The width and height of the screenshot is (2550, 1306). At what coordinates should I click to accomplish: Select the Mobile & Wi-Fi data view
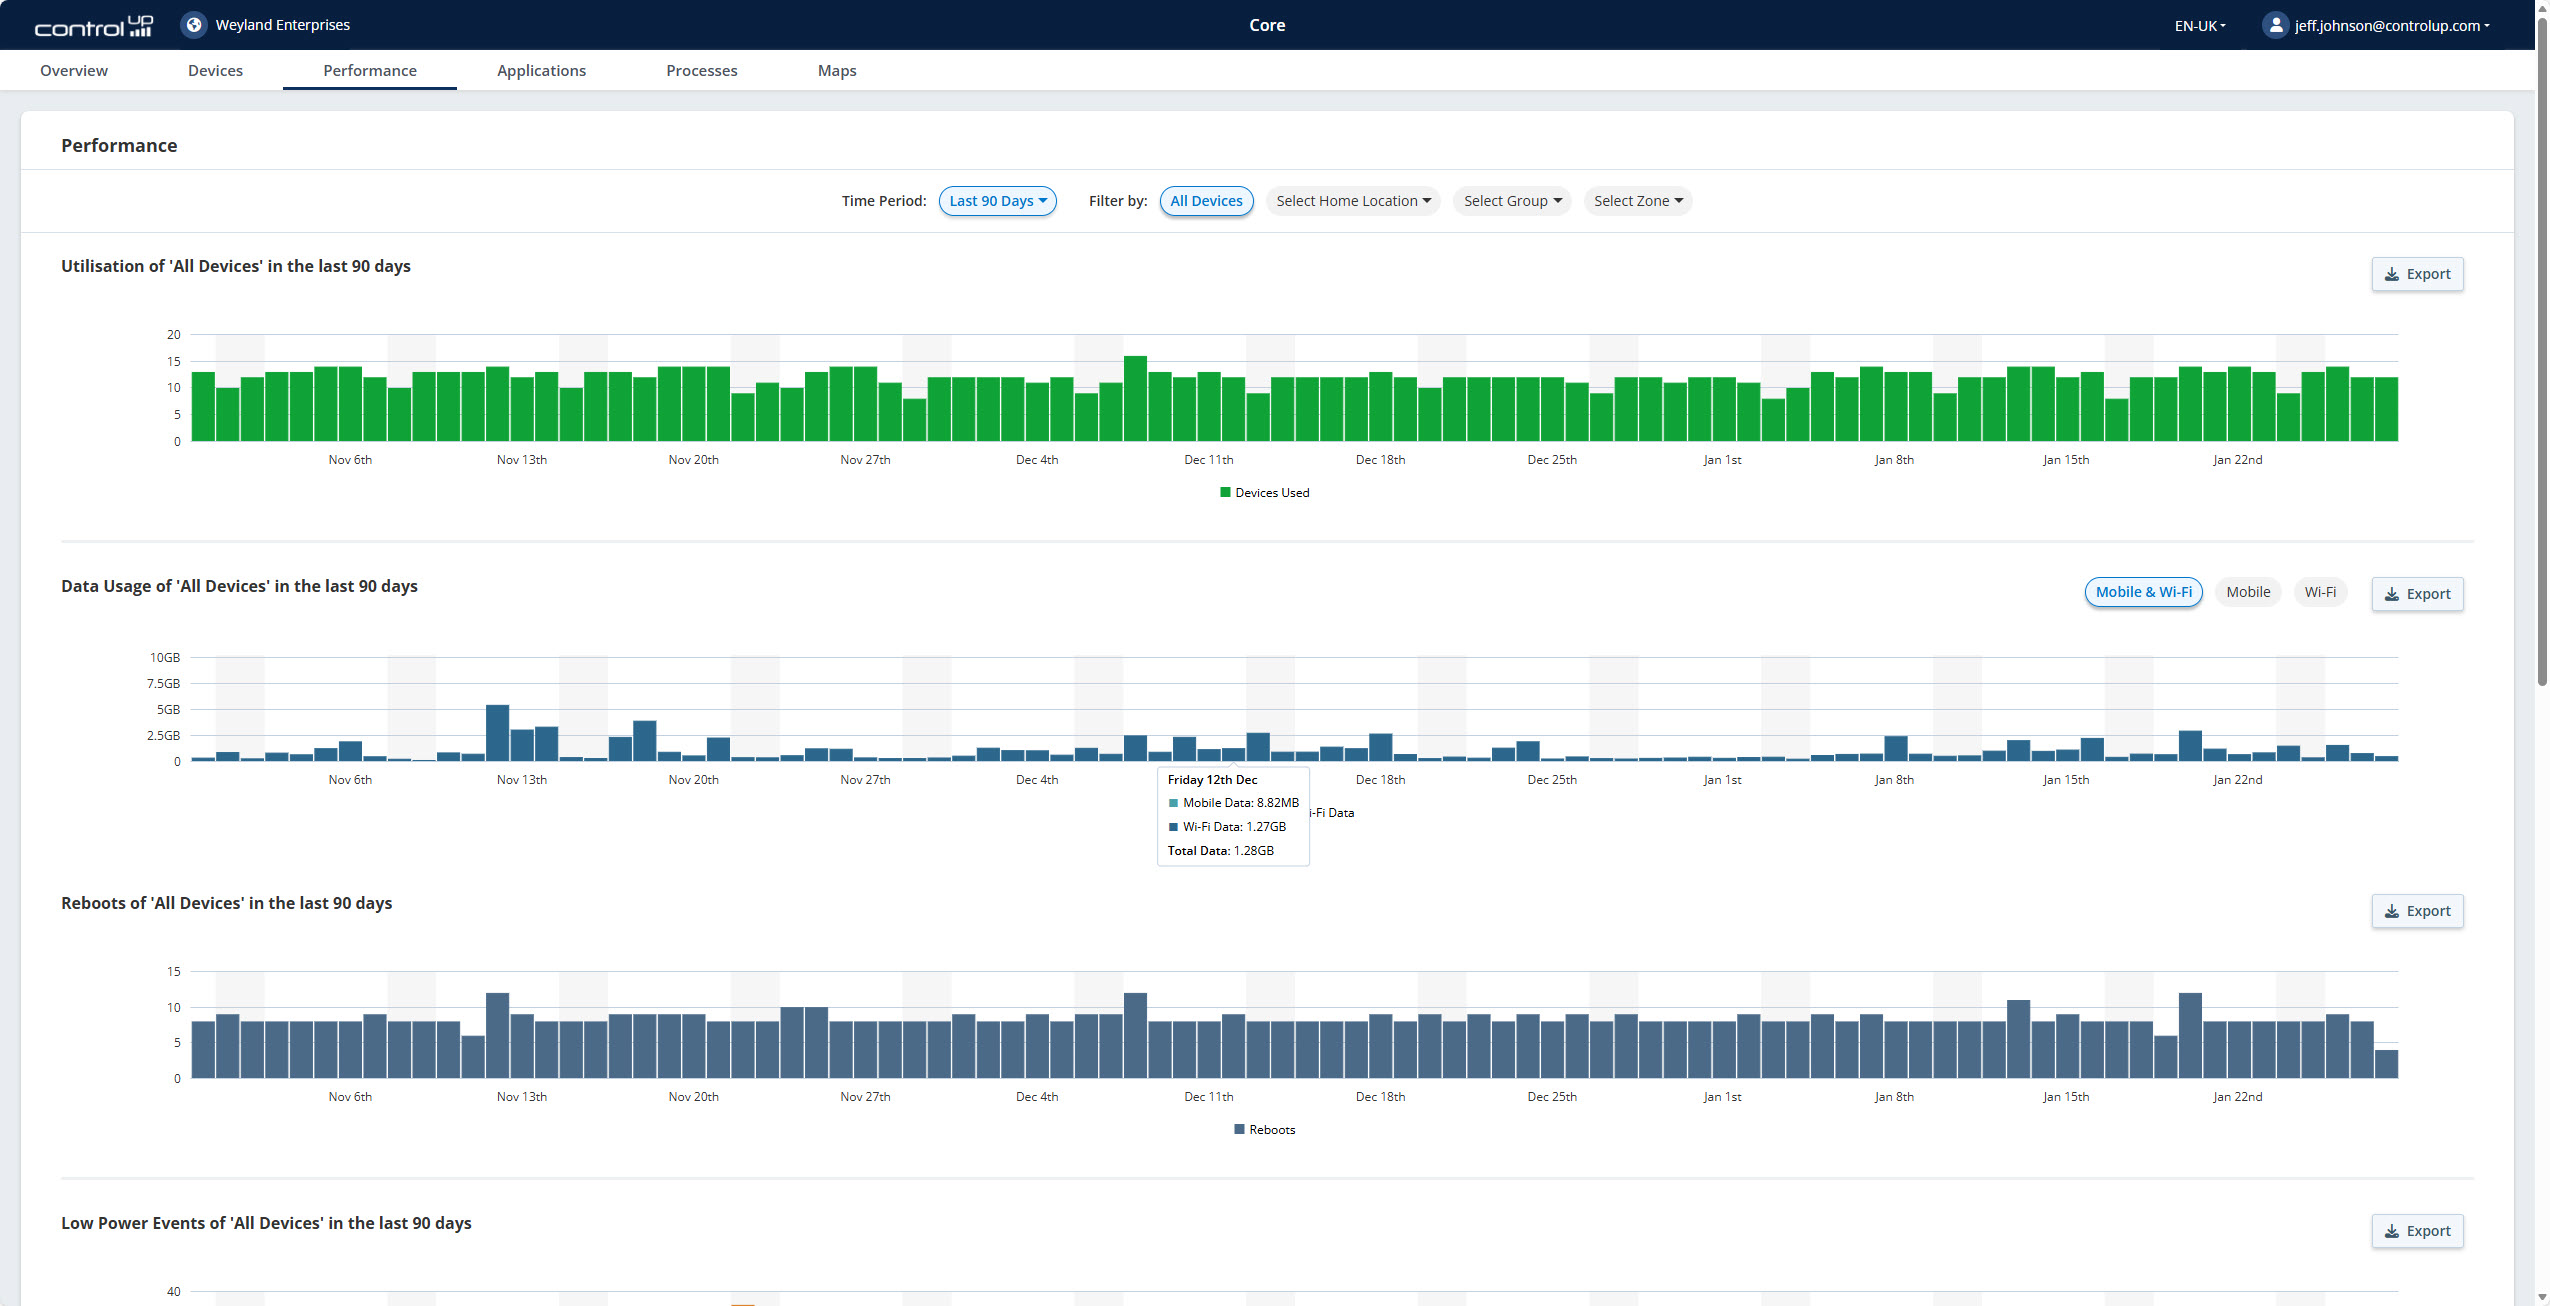coord(2143,592)
